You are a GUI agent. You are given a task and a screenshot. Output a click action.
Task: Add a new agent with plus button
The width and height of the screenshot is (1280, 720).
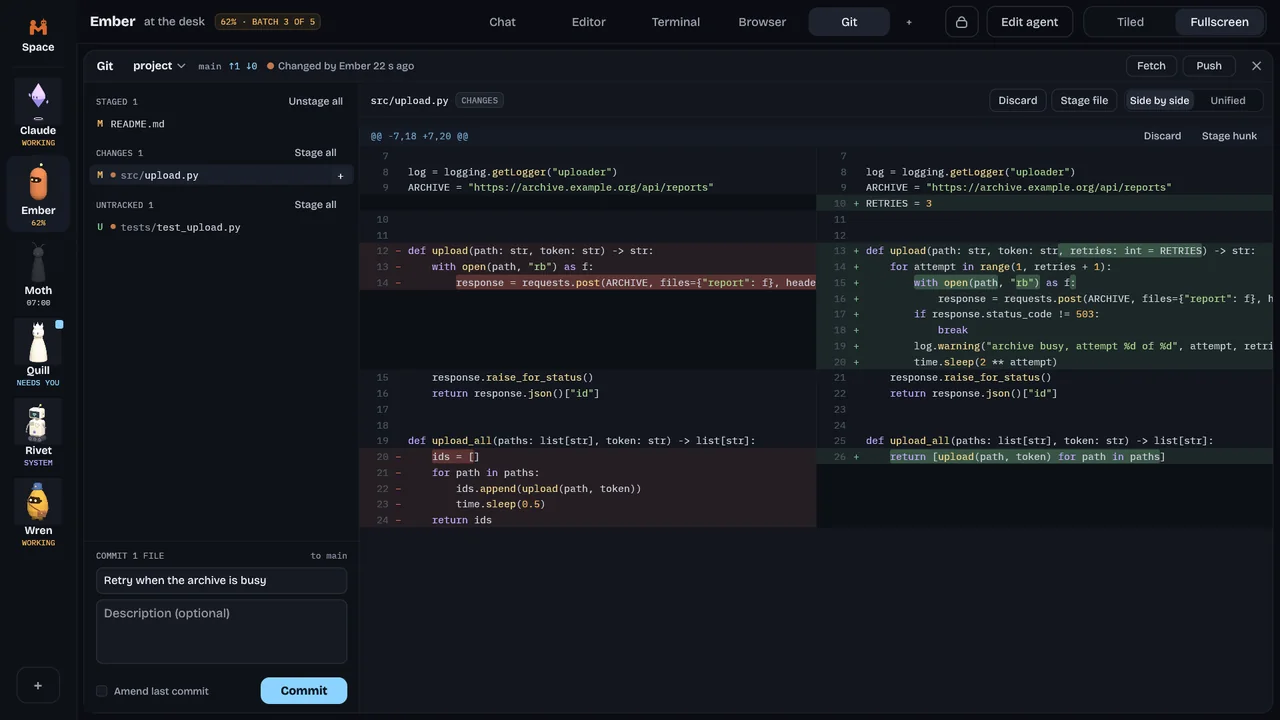coord(38,685)
